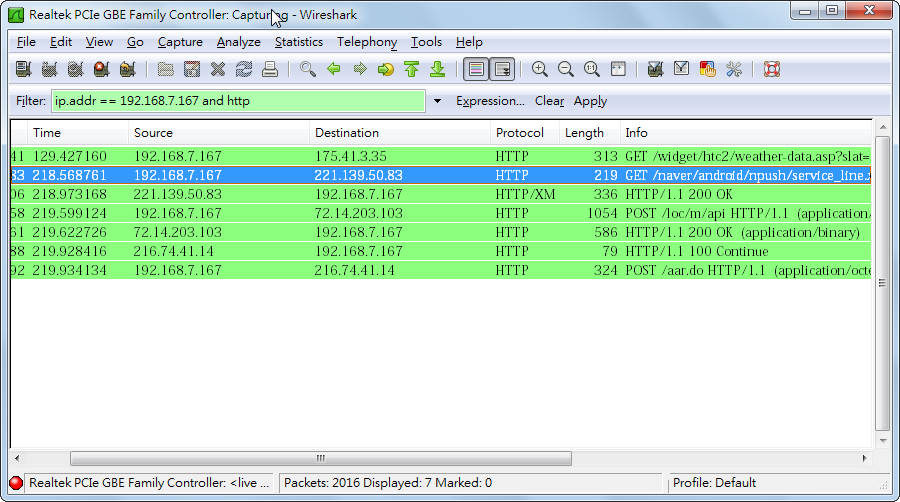This screenshot has width=900, height=502.
Task: Jump to the last packet arrow icon
Action: tap(438, 69)
